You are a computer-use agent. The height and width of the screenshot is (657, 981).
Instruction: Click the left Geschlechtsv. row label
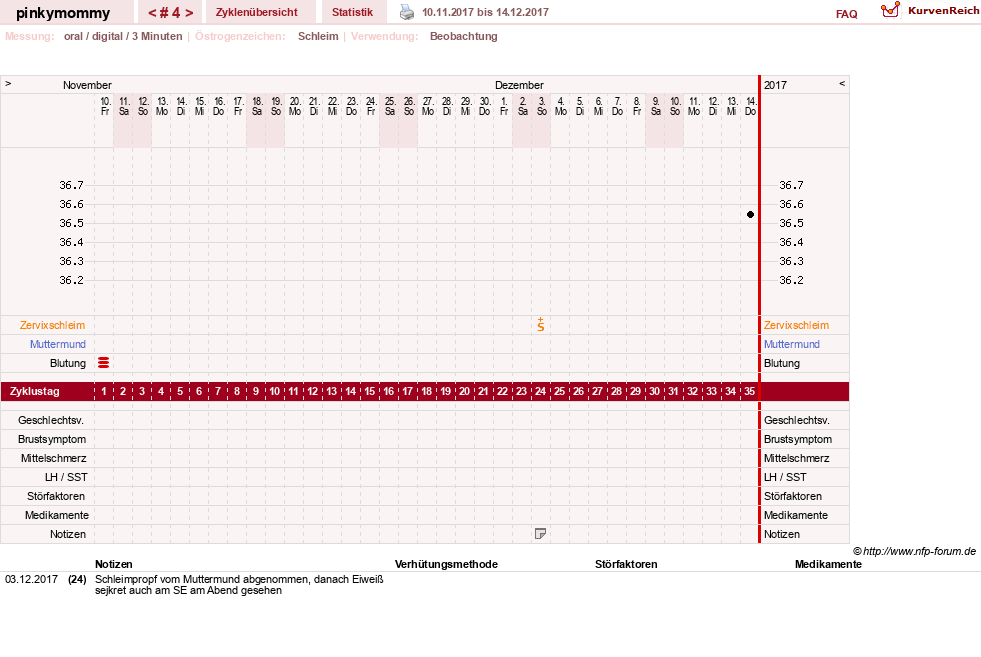[51, 420]
